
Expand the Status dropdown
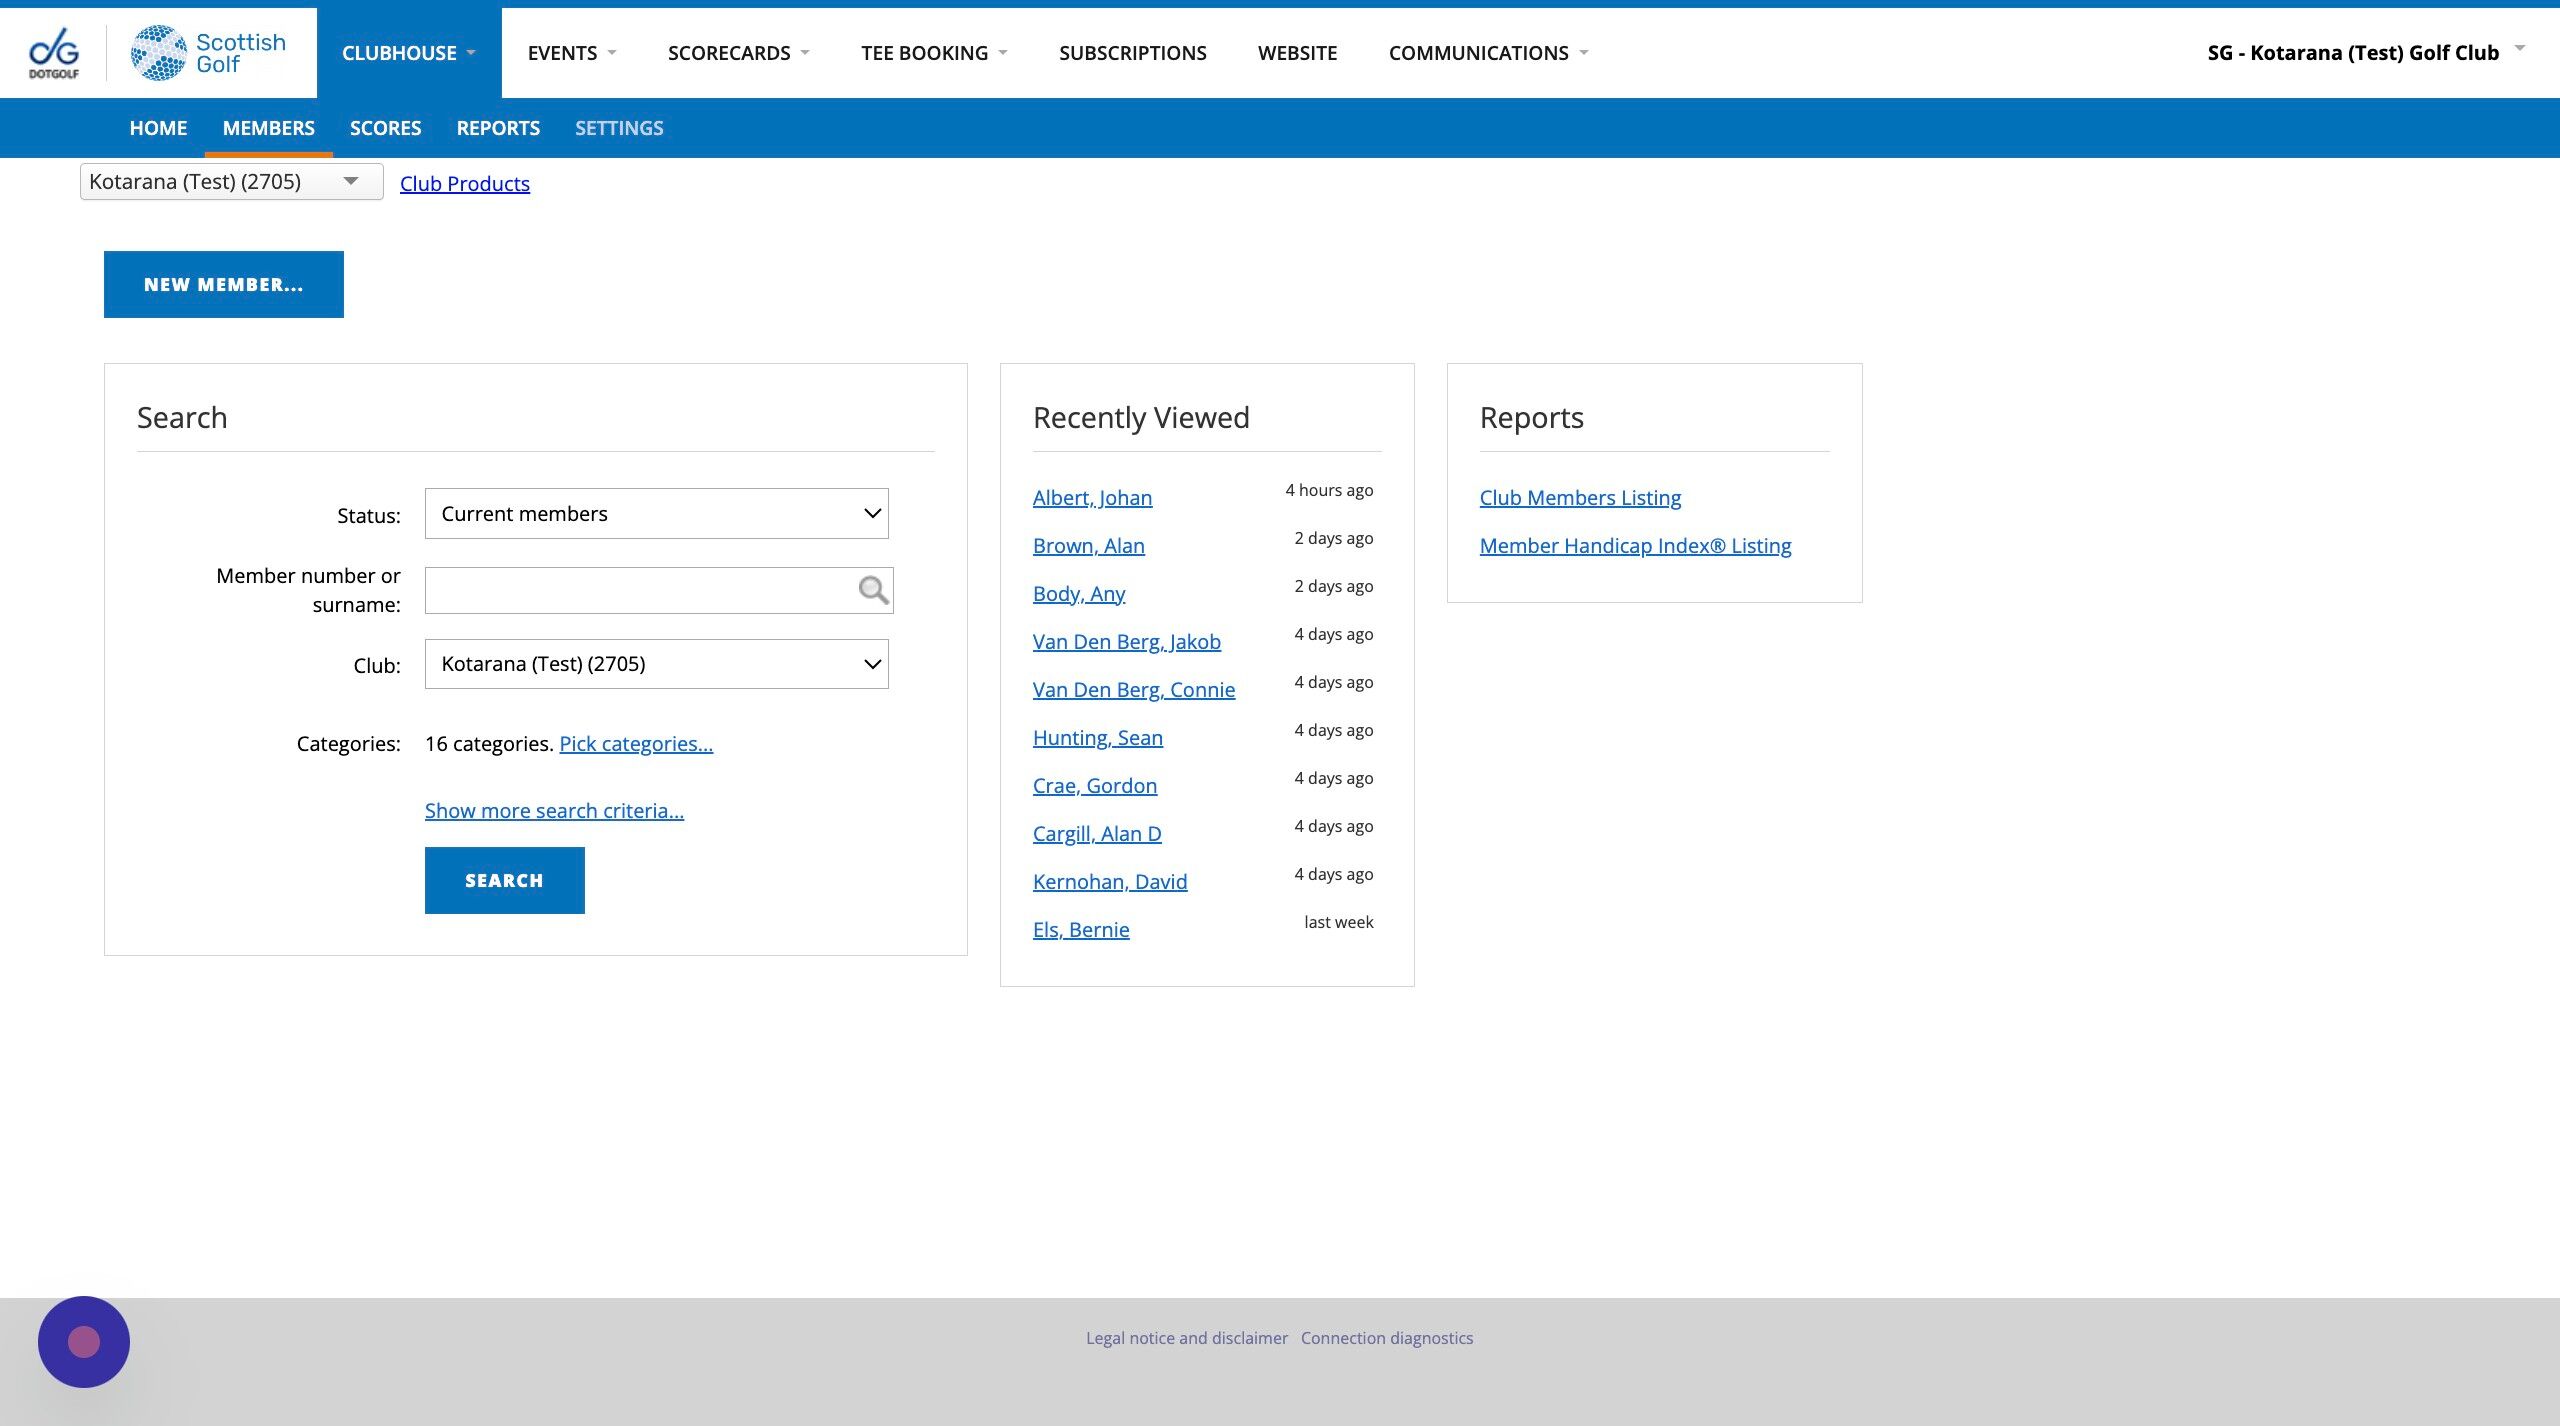(x=657, y=514)
